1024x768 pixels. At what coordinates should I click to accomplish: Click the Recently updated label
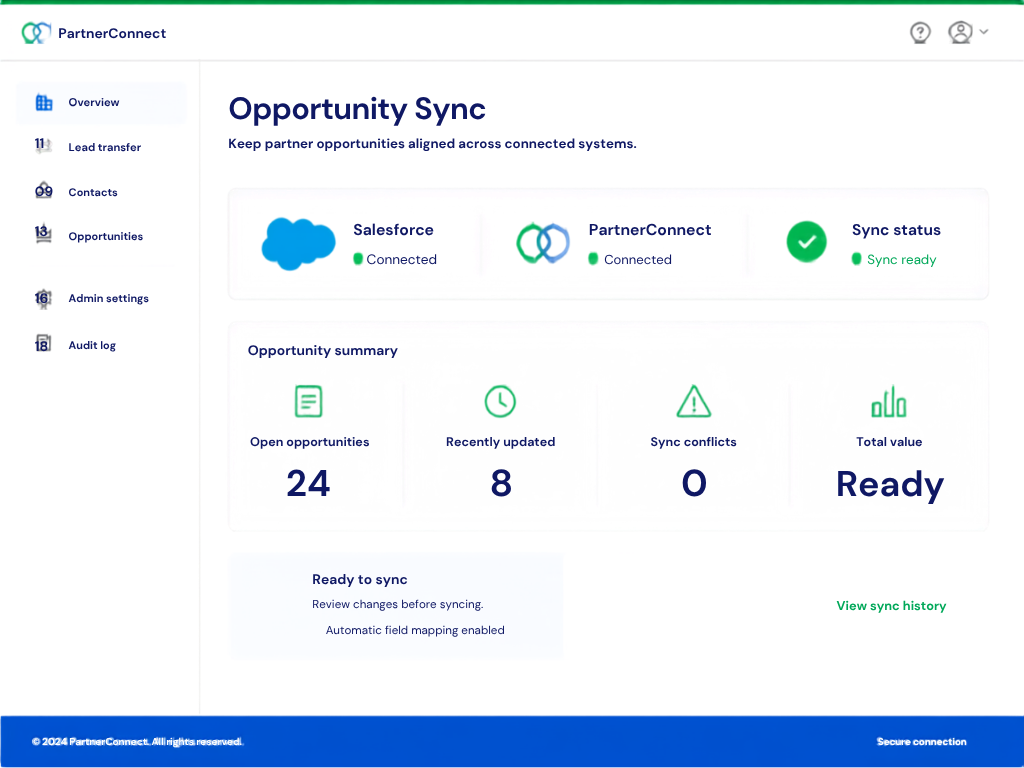click(501, 442)
